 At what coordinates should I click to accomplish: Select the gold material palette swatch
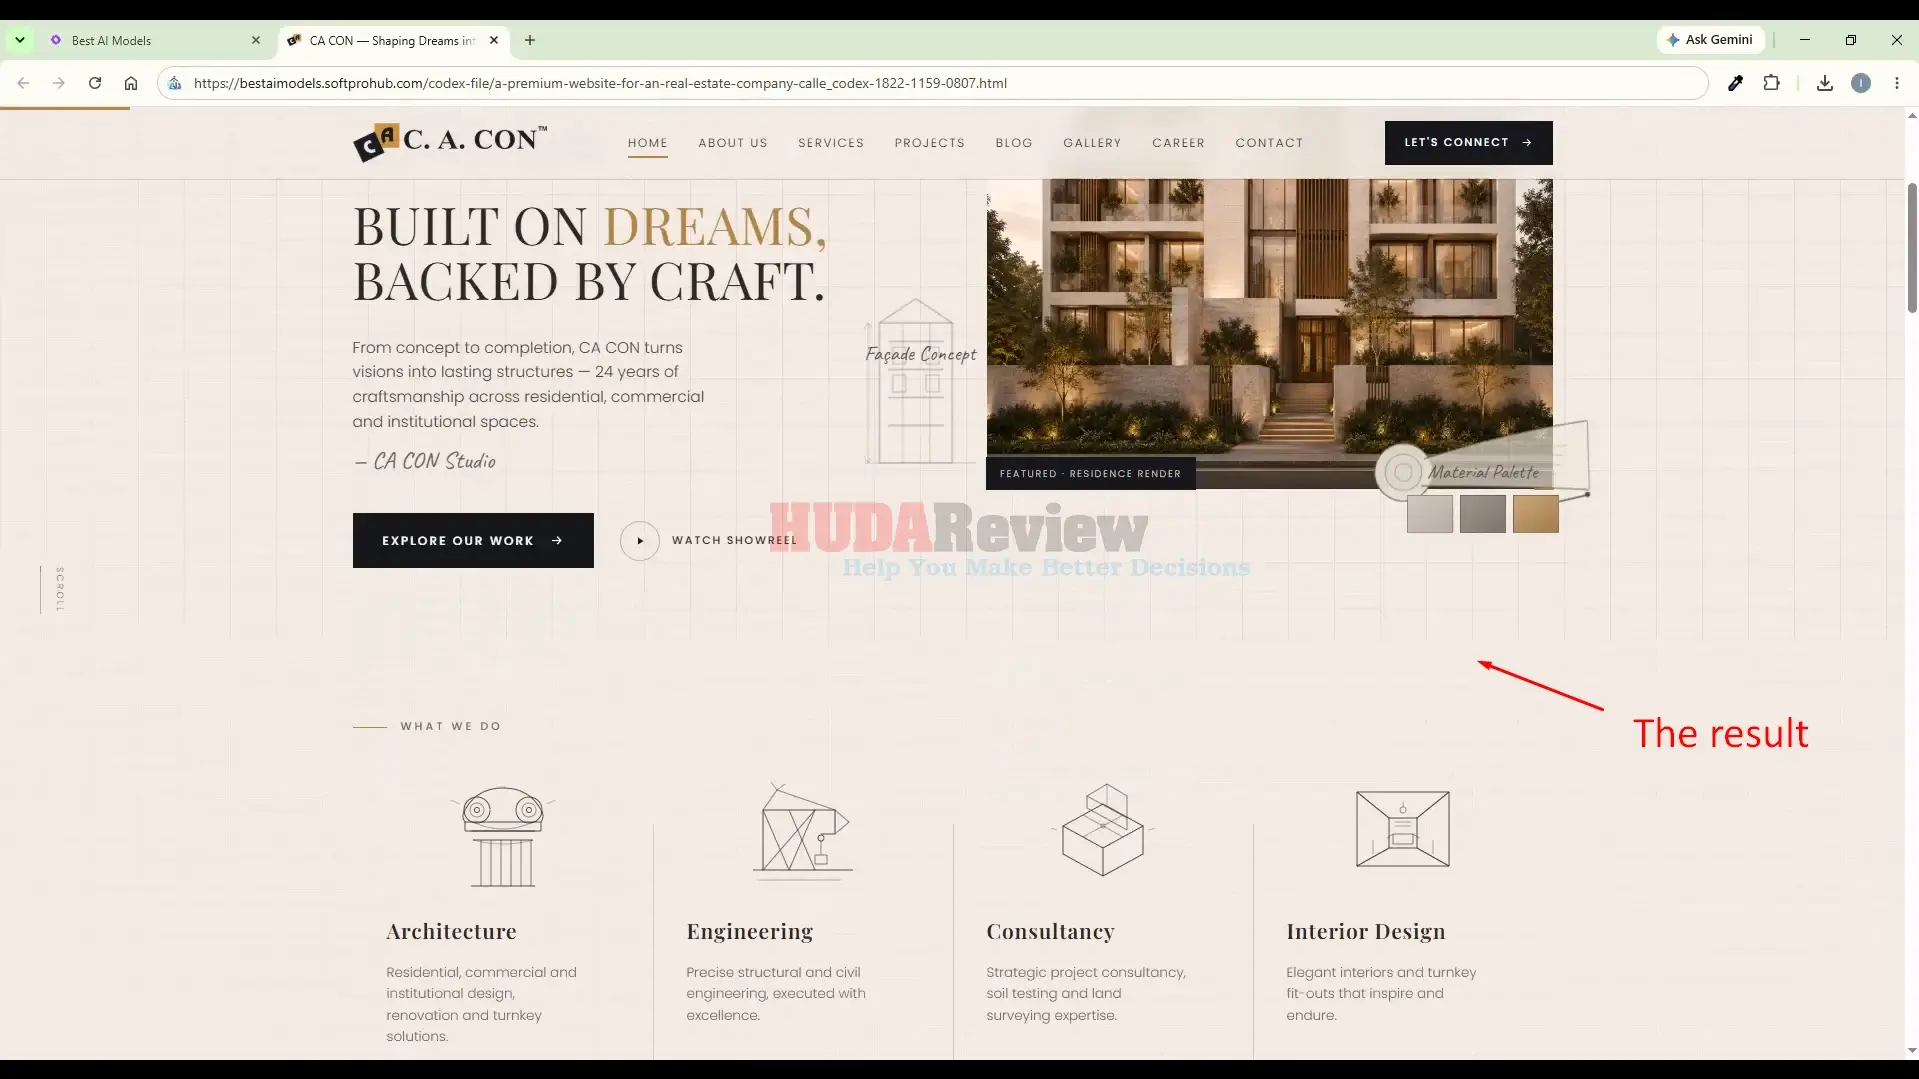click(x=1535, y=514)
